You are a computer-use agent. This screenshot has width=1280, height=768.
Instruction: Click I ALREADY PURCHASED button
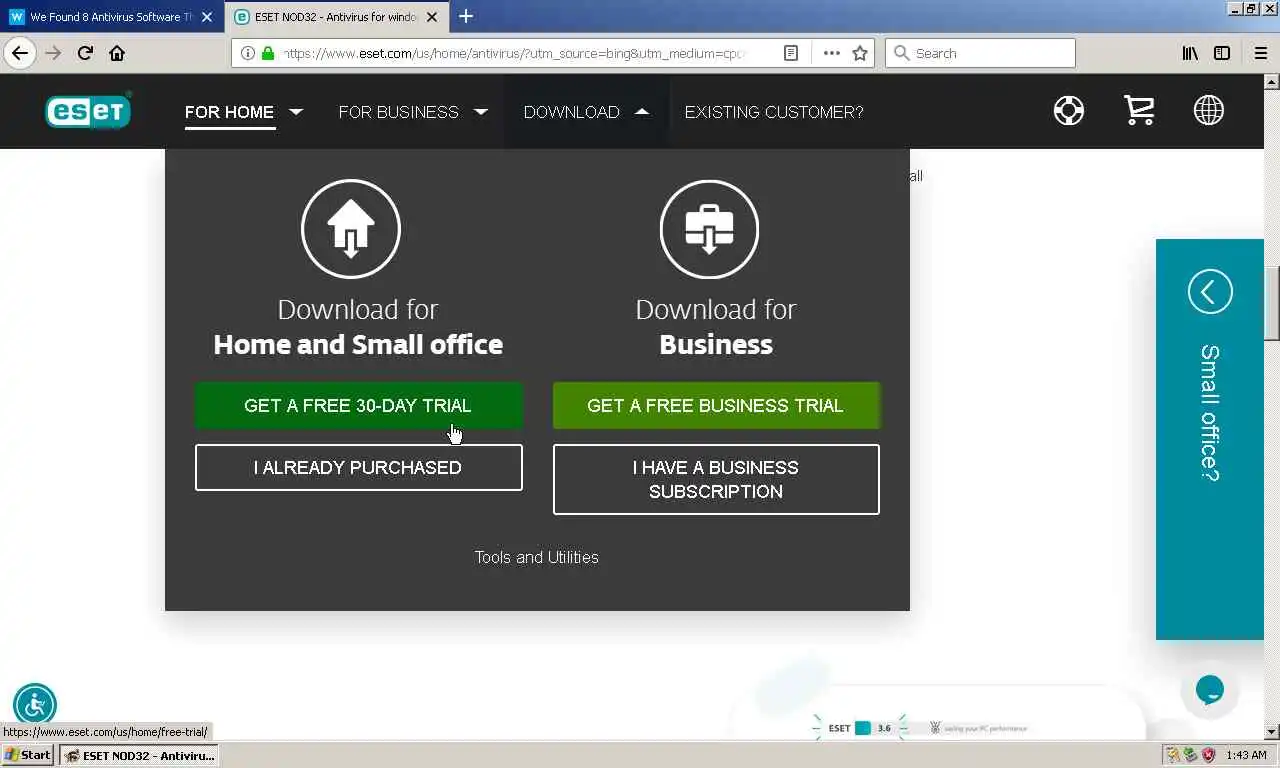pos(358,467)
